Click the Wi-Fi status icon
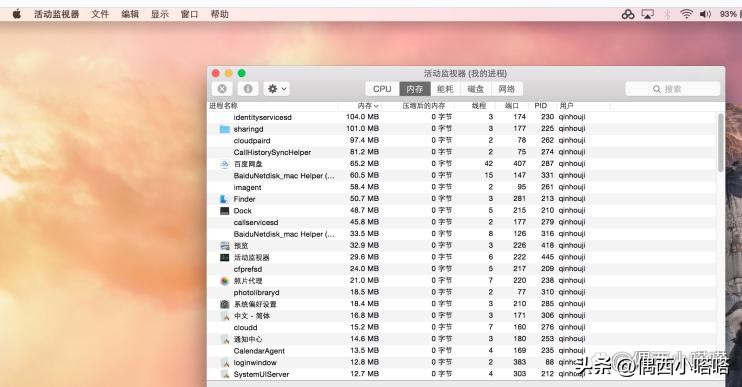The image size is (742, 387). point(686,14)
